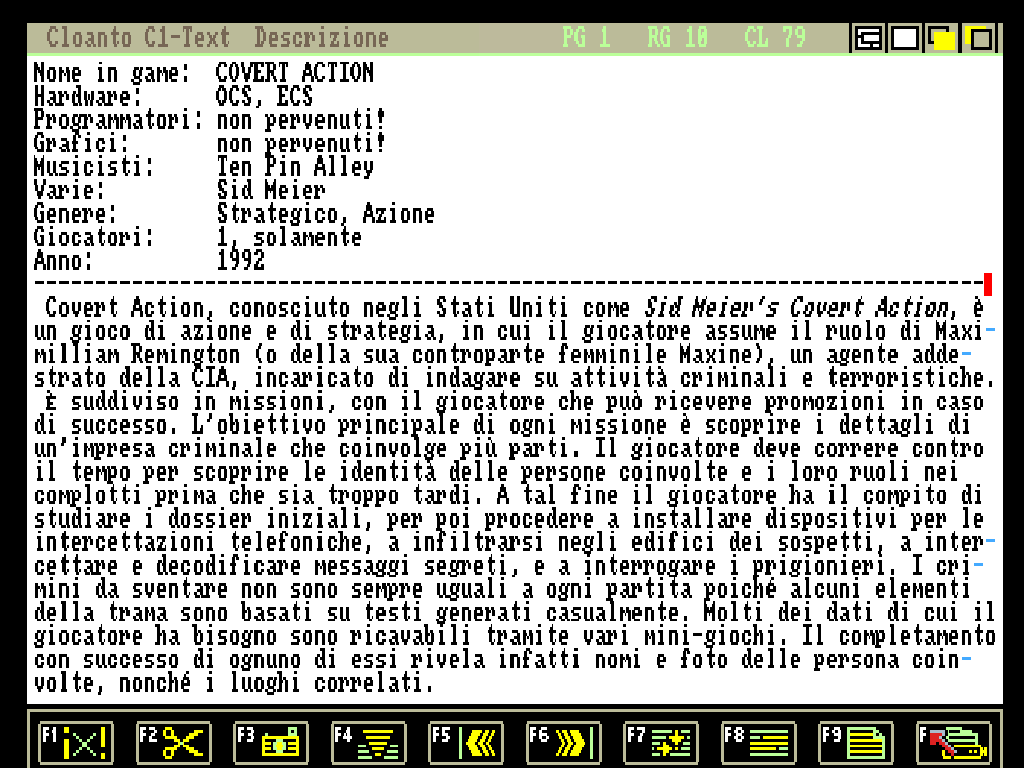The image size is (1024, 768).
Task: Click the last toolbar icon with red arrow
Action: pos(954,743)
